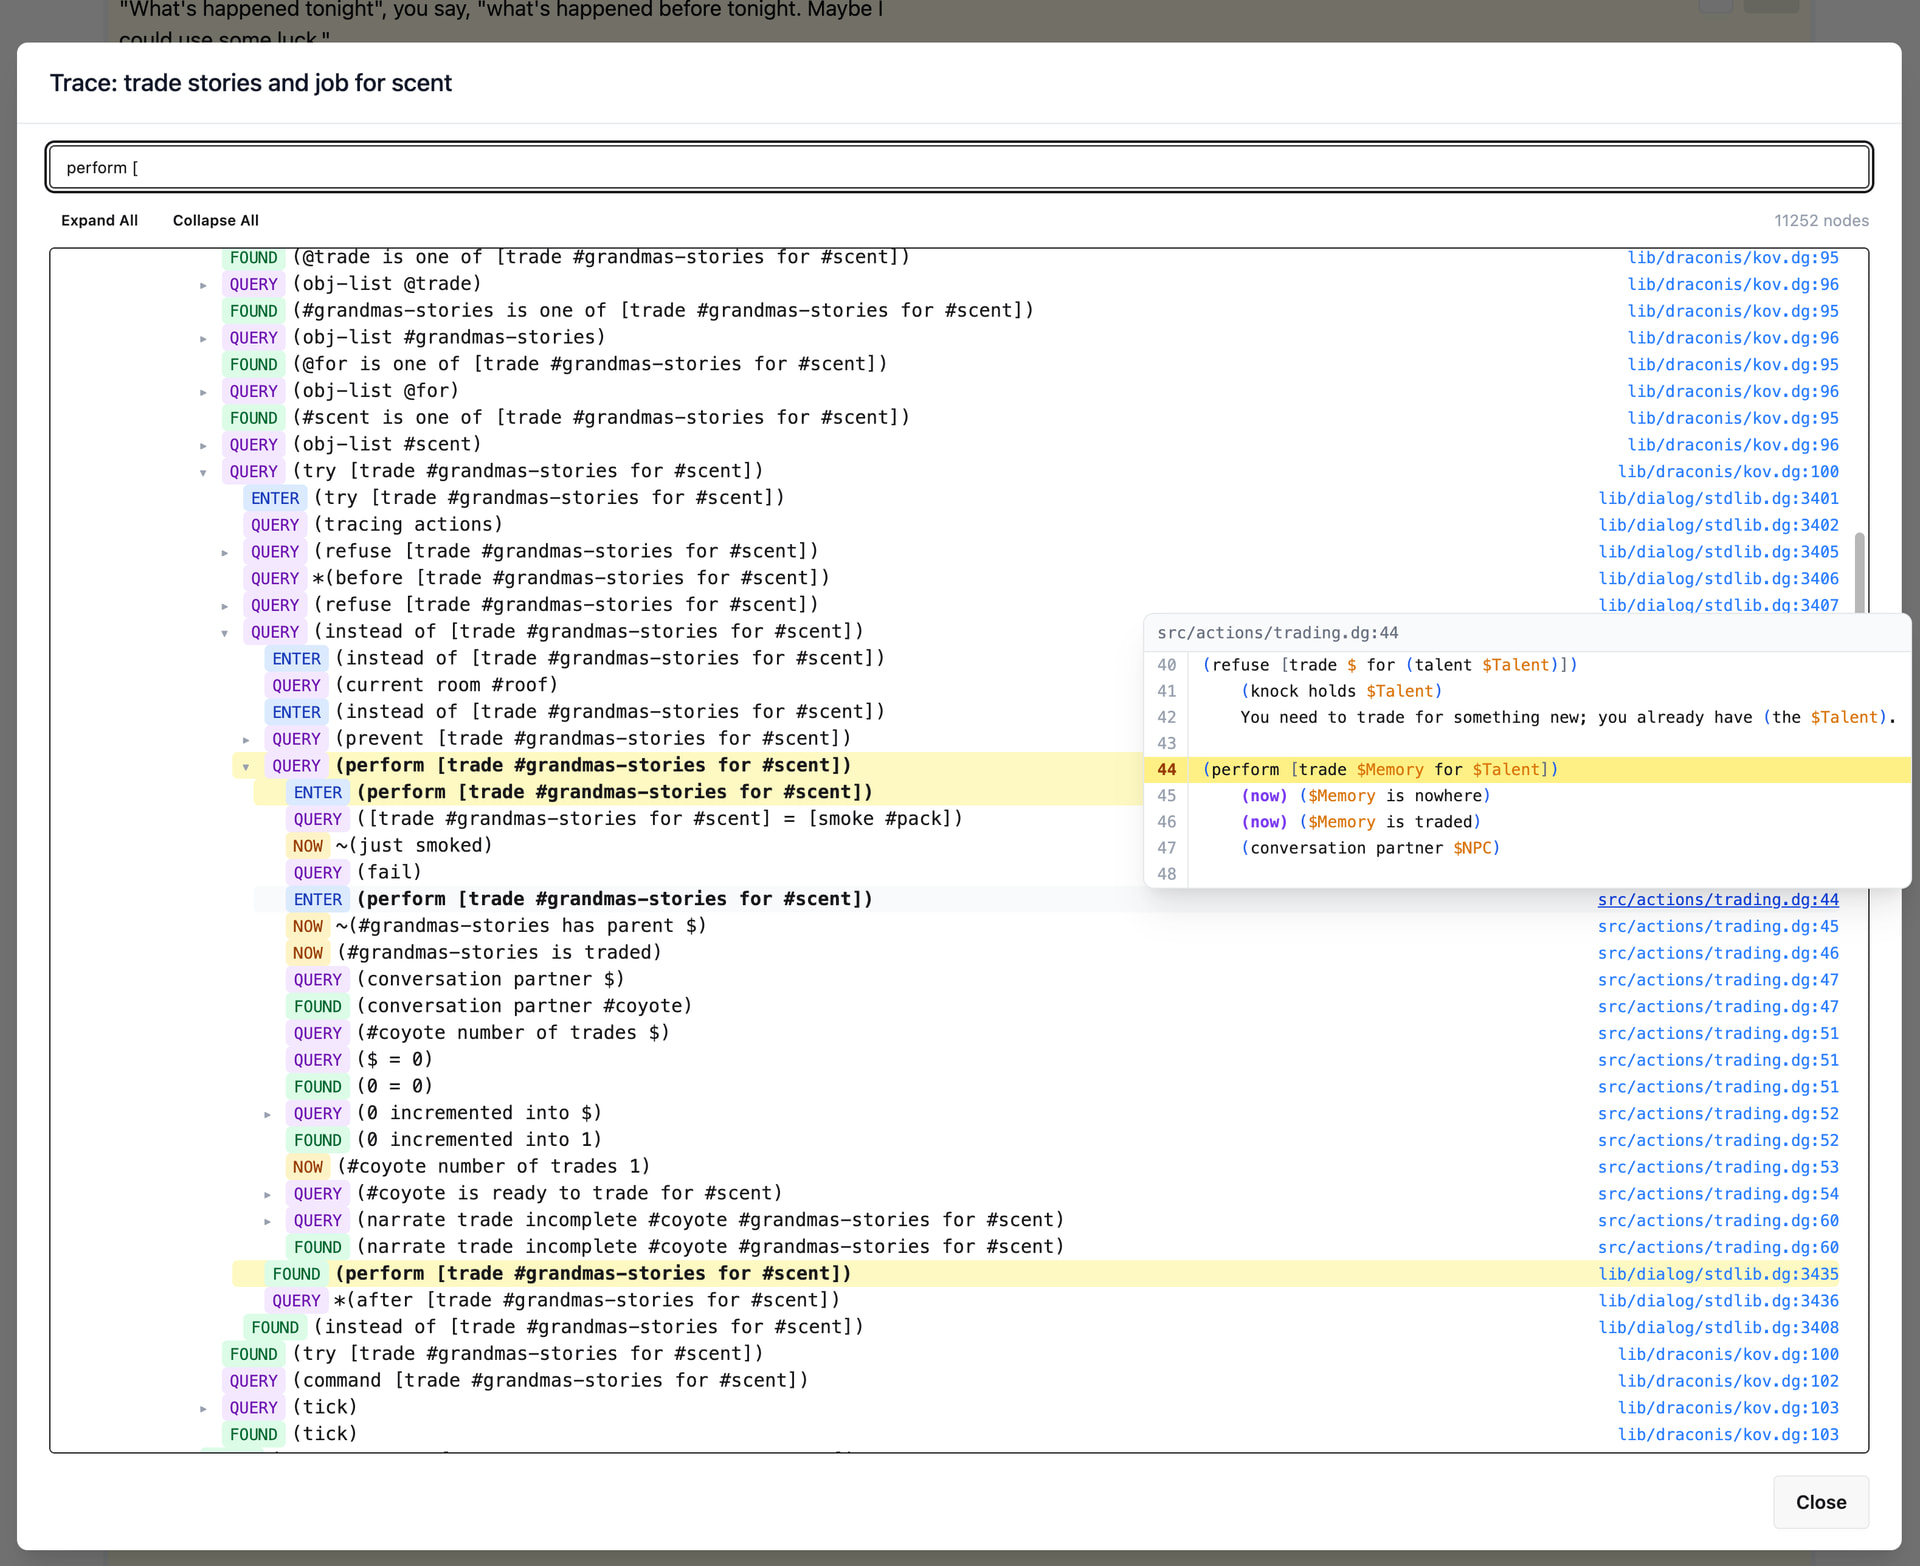Open the src/actions/trading.dg:44 source link
The image size is (1920, 1566).
1717,899
